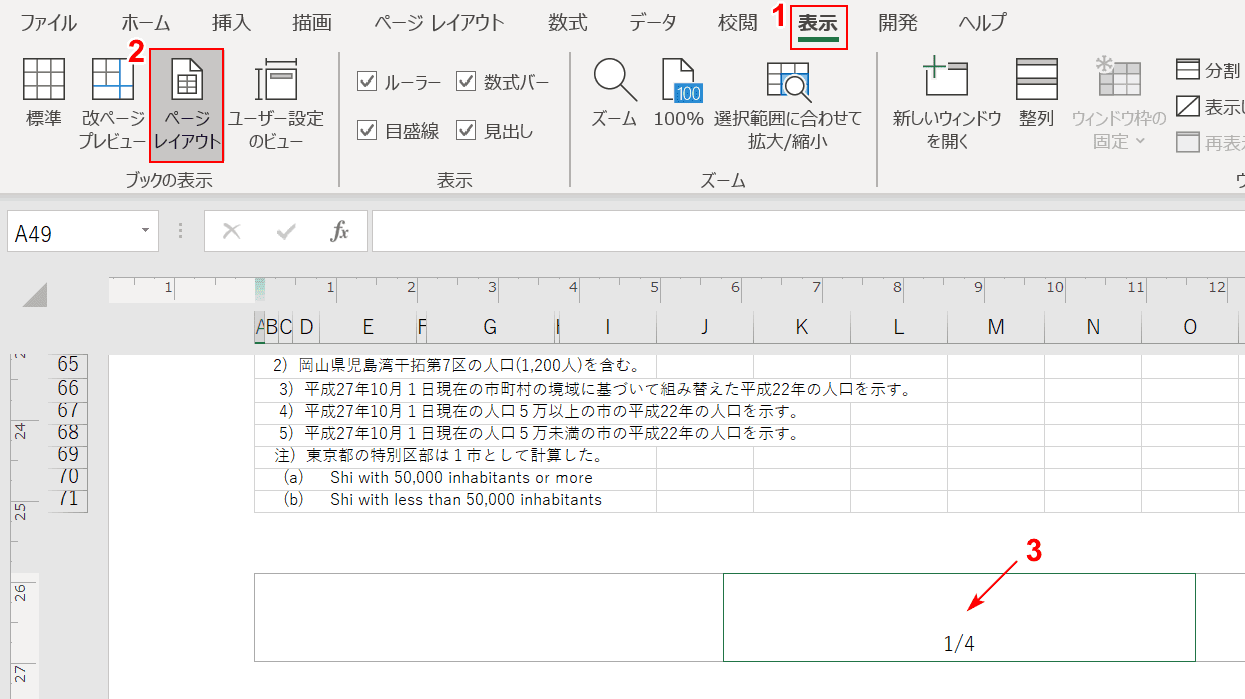The width and height of the screenshot is (1245, 699).
Task: Open the ページ レイアウト ribbon tab
Action: click(440, 23)
